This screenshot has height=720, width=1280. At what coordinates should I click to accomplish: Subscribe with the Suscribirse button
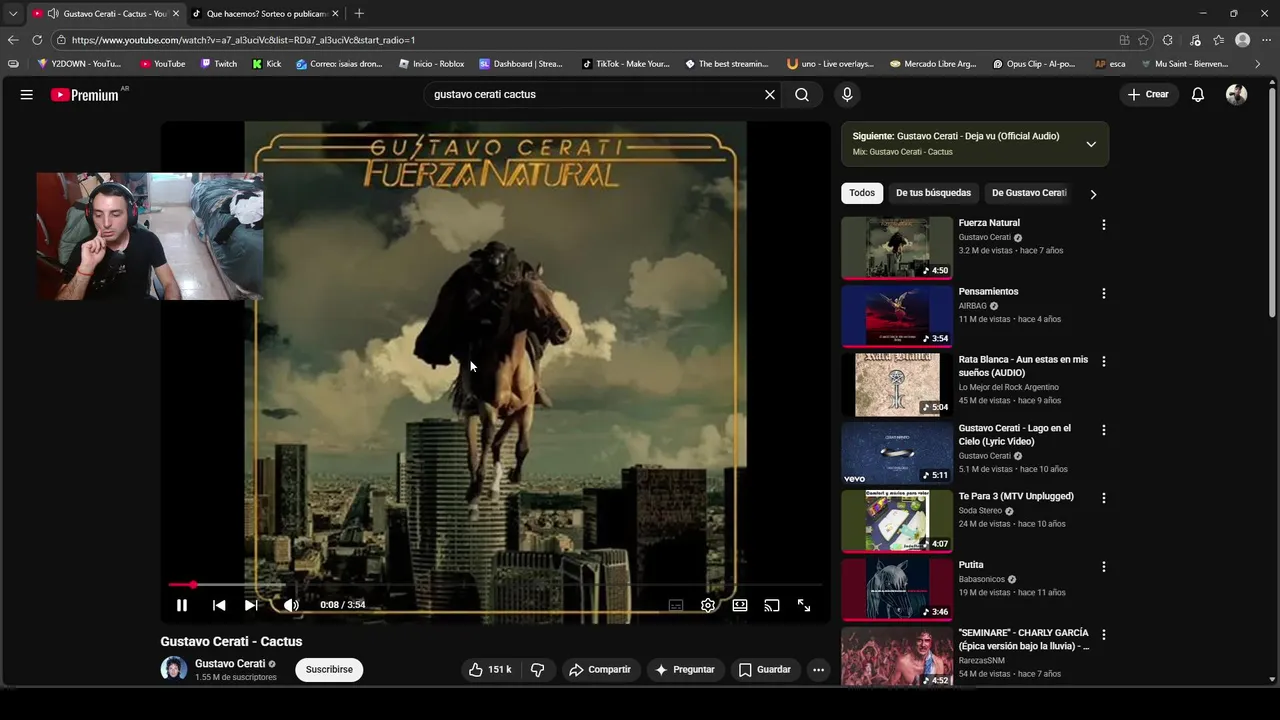click(329, 670)
